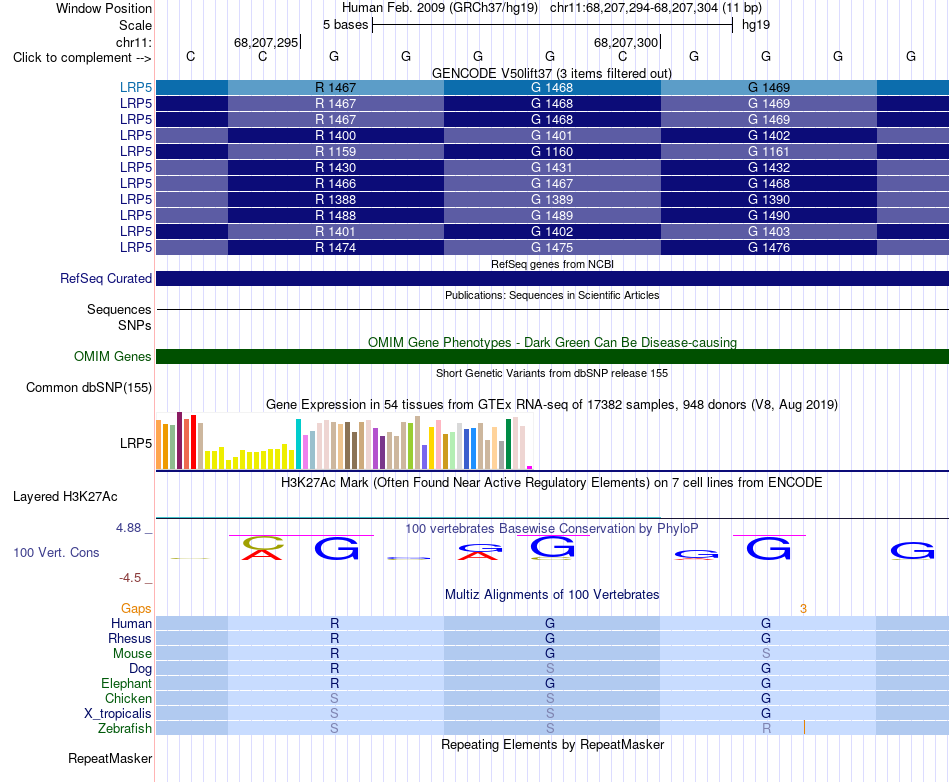Click the 68,207,295 ruler coordinate
The height and width of the screenshot is (782, 950).
click(x=267, y=42)
